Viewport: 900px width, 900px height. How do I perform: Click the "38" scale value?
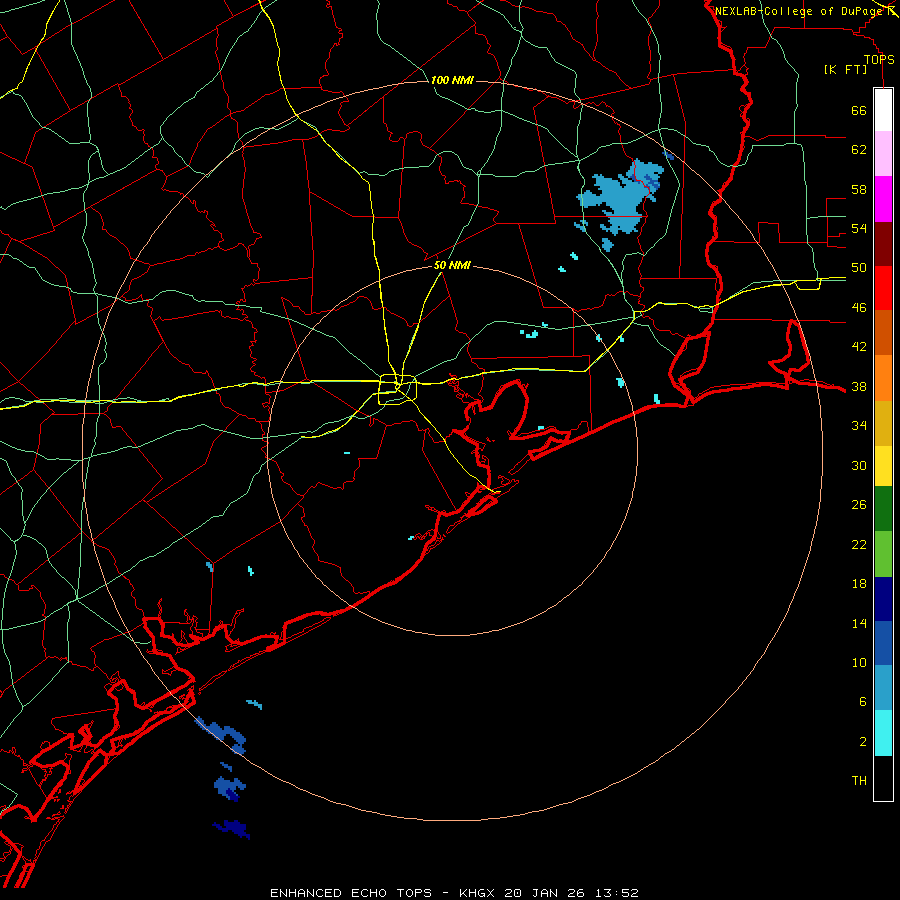[859, 386]
